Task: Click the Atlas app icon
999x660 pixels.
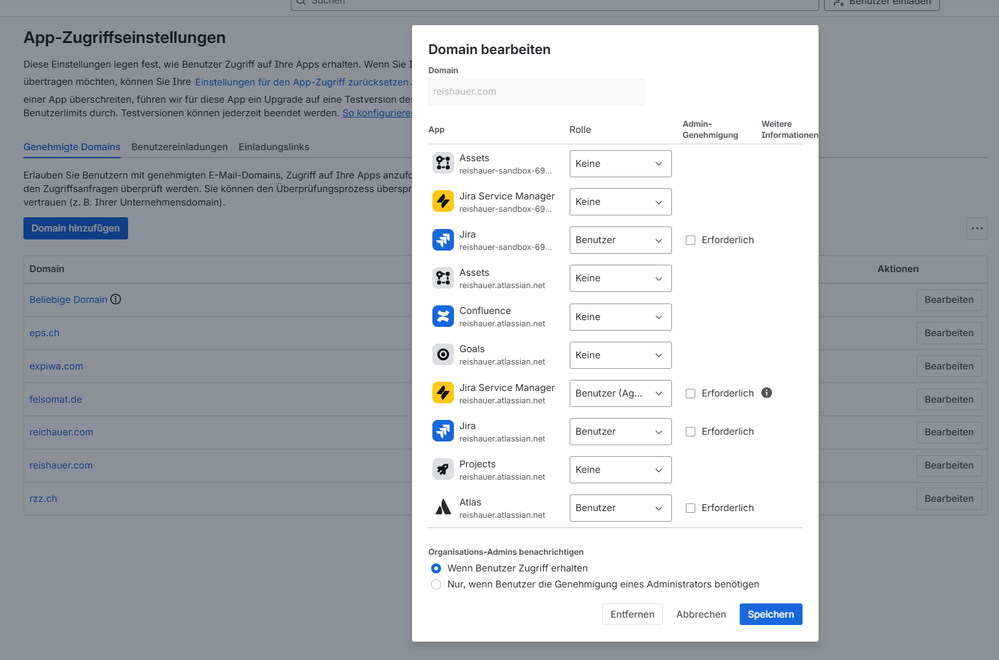Action: pyautogui.click(x=443, y=507)
